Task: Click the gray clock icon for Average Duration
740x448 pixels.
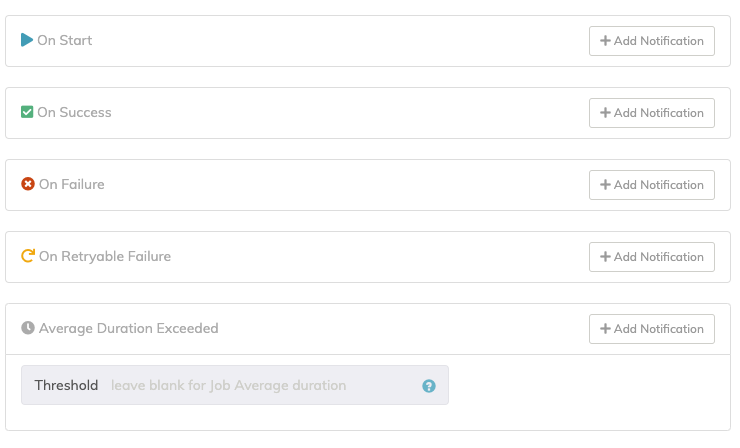Action: [28, 328]
